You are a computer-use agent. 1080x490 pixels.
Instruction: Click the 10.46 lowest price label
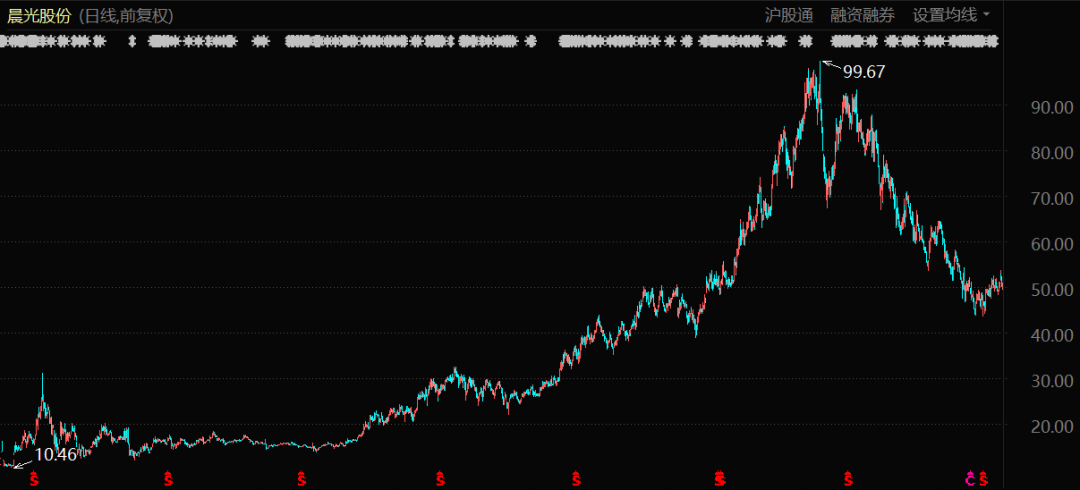tap(55, 455)
